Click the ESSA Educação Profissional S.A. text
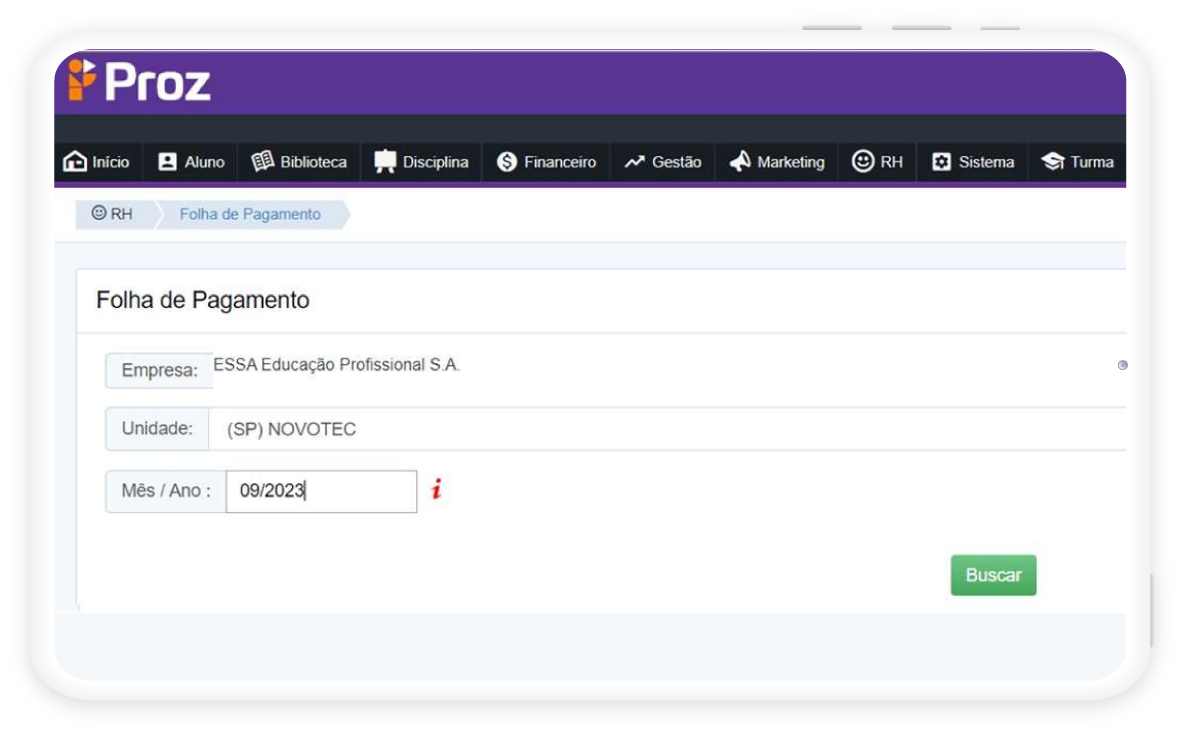This screenshot has width=1185, height=736. (x=336, y=365)
